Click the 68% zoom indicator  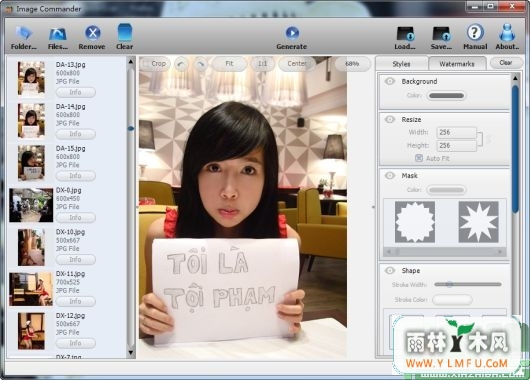[x=352, y=64]
